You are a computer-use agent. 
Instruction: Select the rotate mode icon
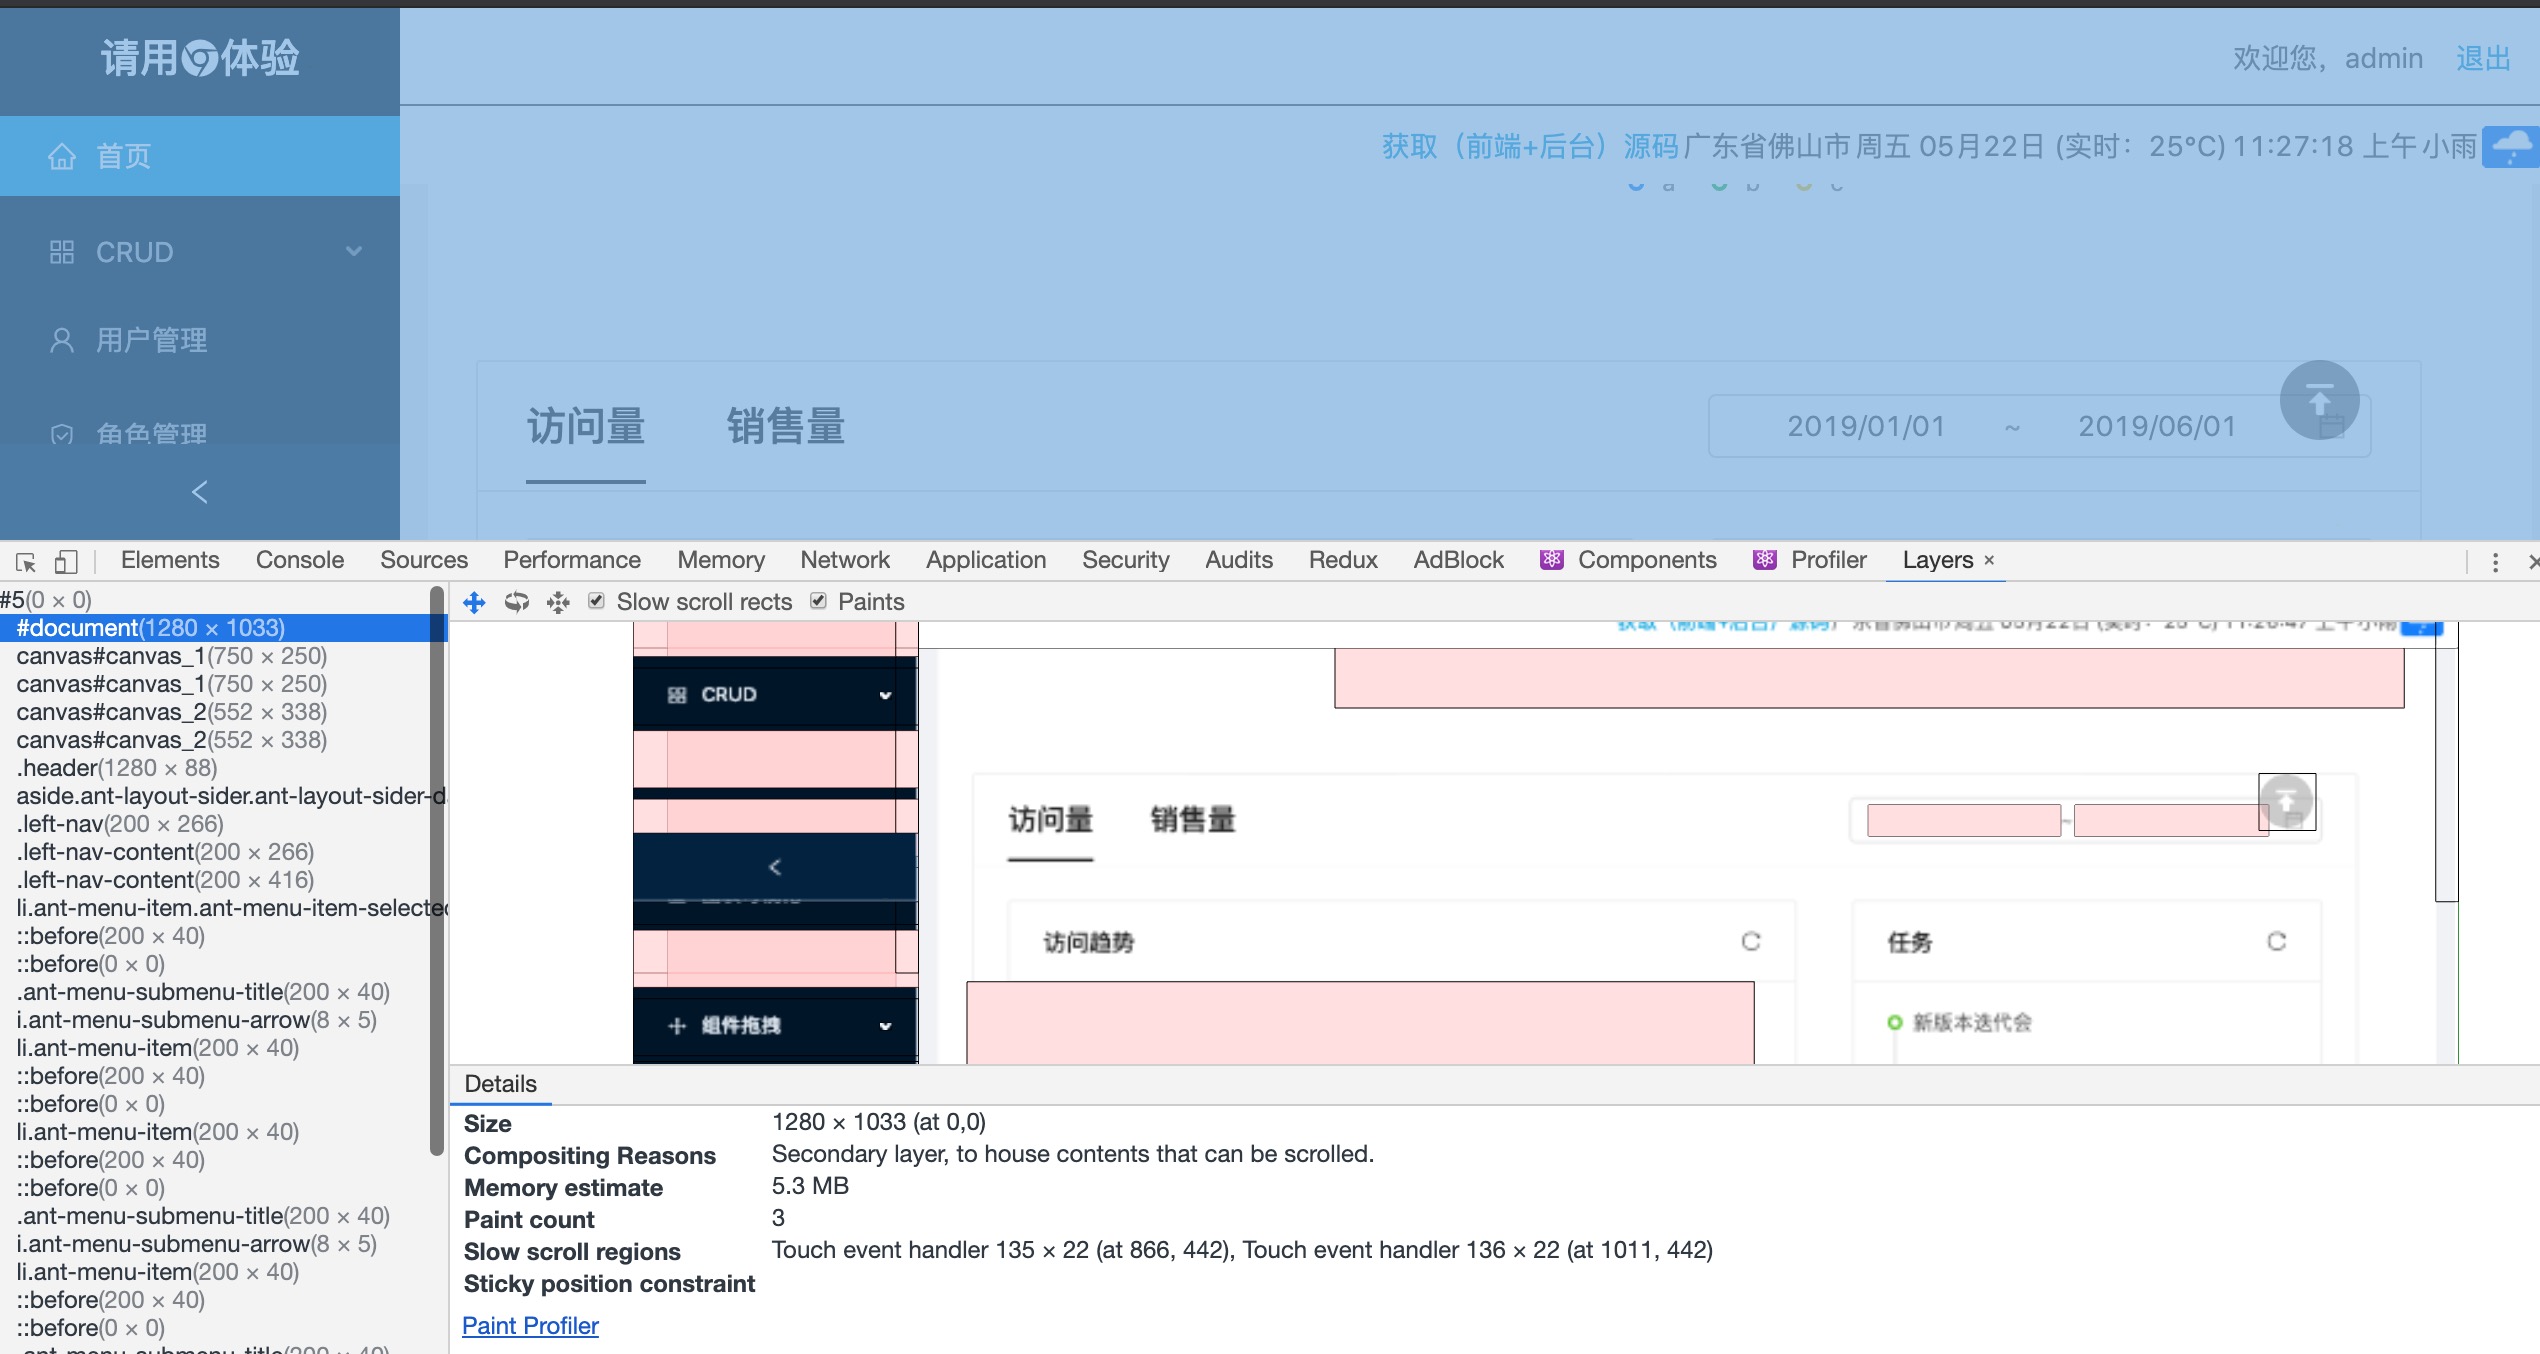[x=516, y=602]
